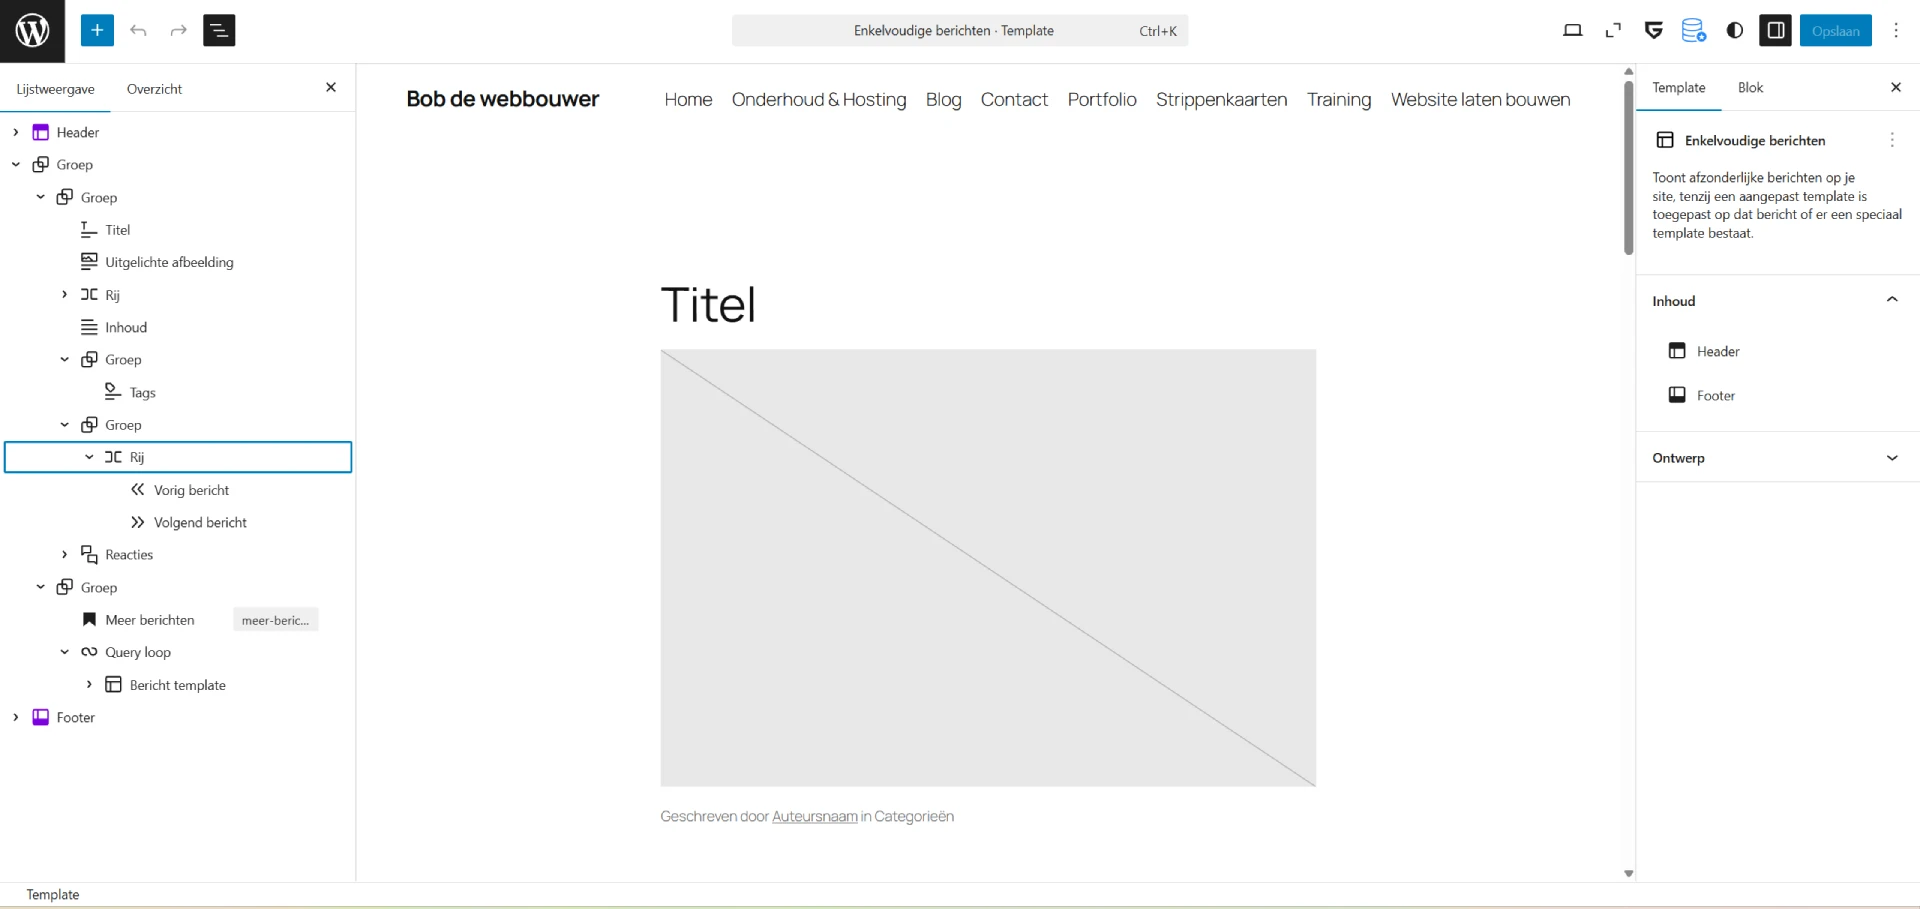
Task: Switch to the Blok tab
Action: click(1750, 87)
